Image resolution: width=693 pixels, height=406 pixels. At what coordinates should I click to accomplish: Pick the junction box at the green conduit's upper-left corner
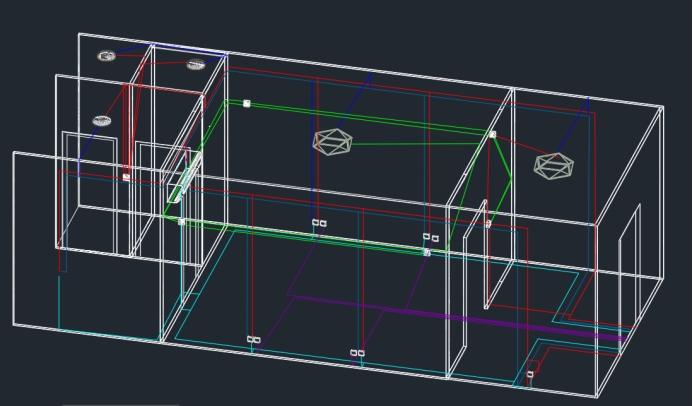pyautogui.click(x=246, y=103)
